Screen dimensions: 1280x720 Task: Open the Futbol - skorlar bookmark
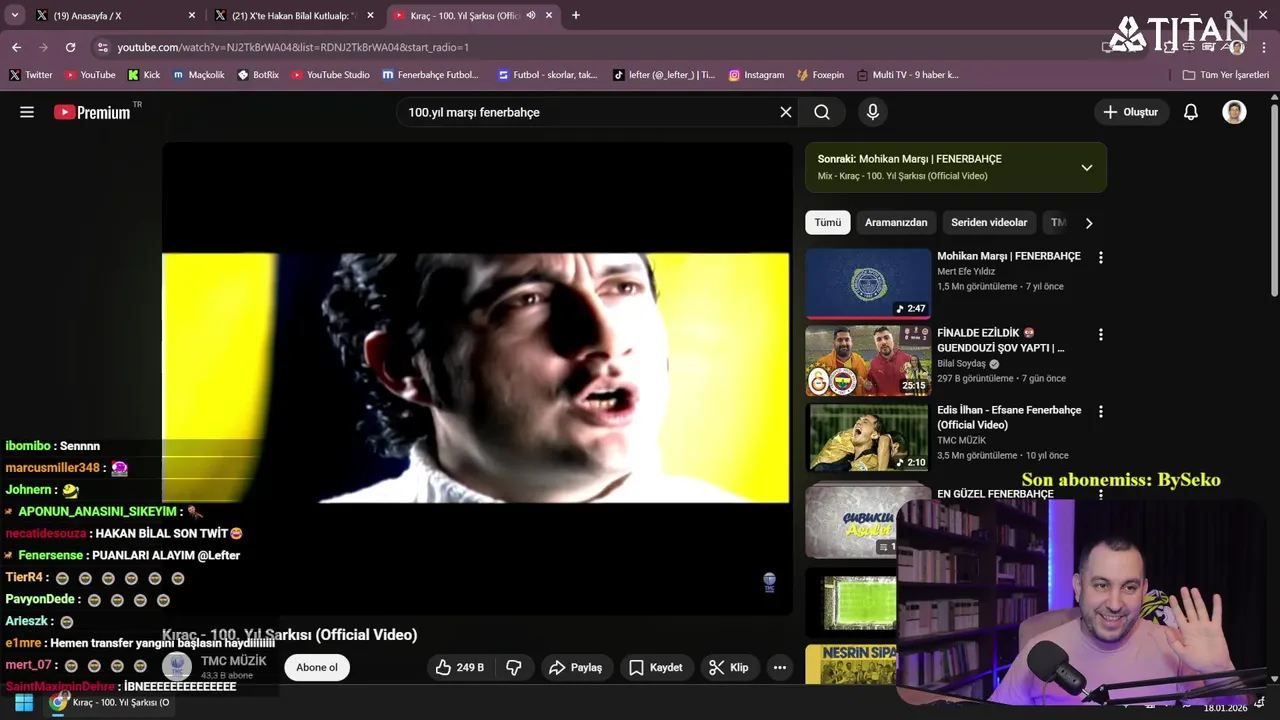pos(547,75)
